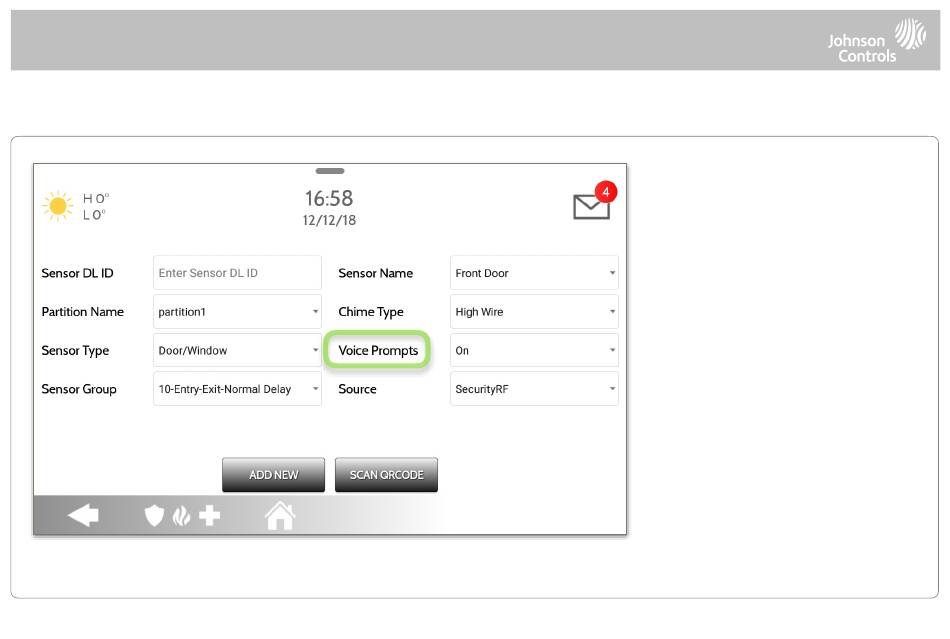Tap the fire flame emergency icon
The image size is (950, 639).
pyautogui.click(x=181, y=516)
